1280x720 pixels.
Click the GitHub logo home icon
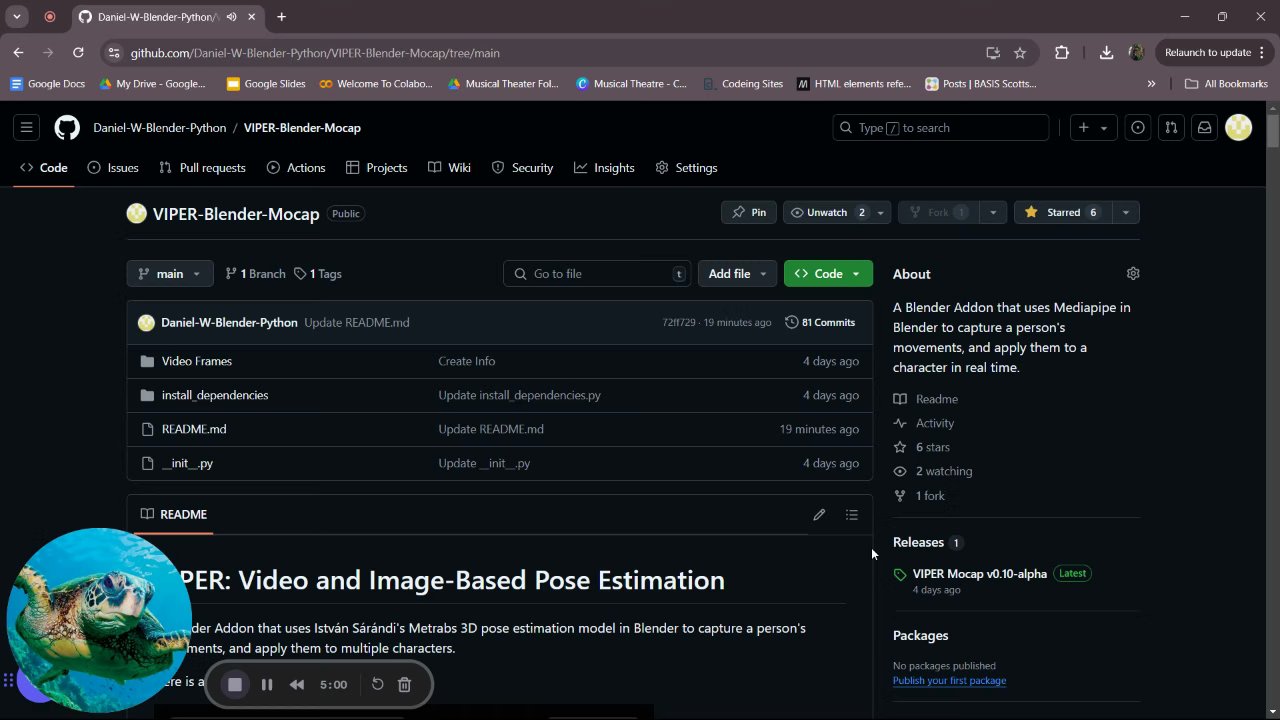tap(67, 128)
